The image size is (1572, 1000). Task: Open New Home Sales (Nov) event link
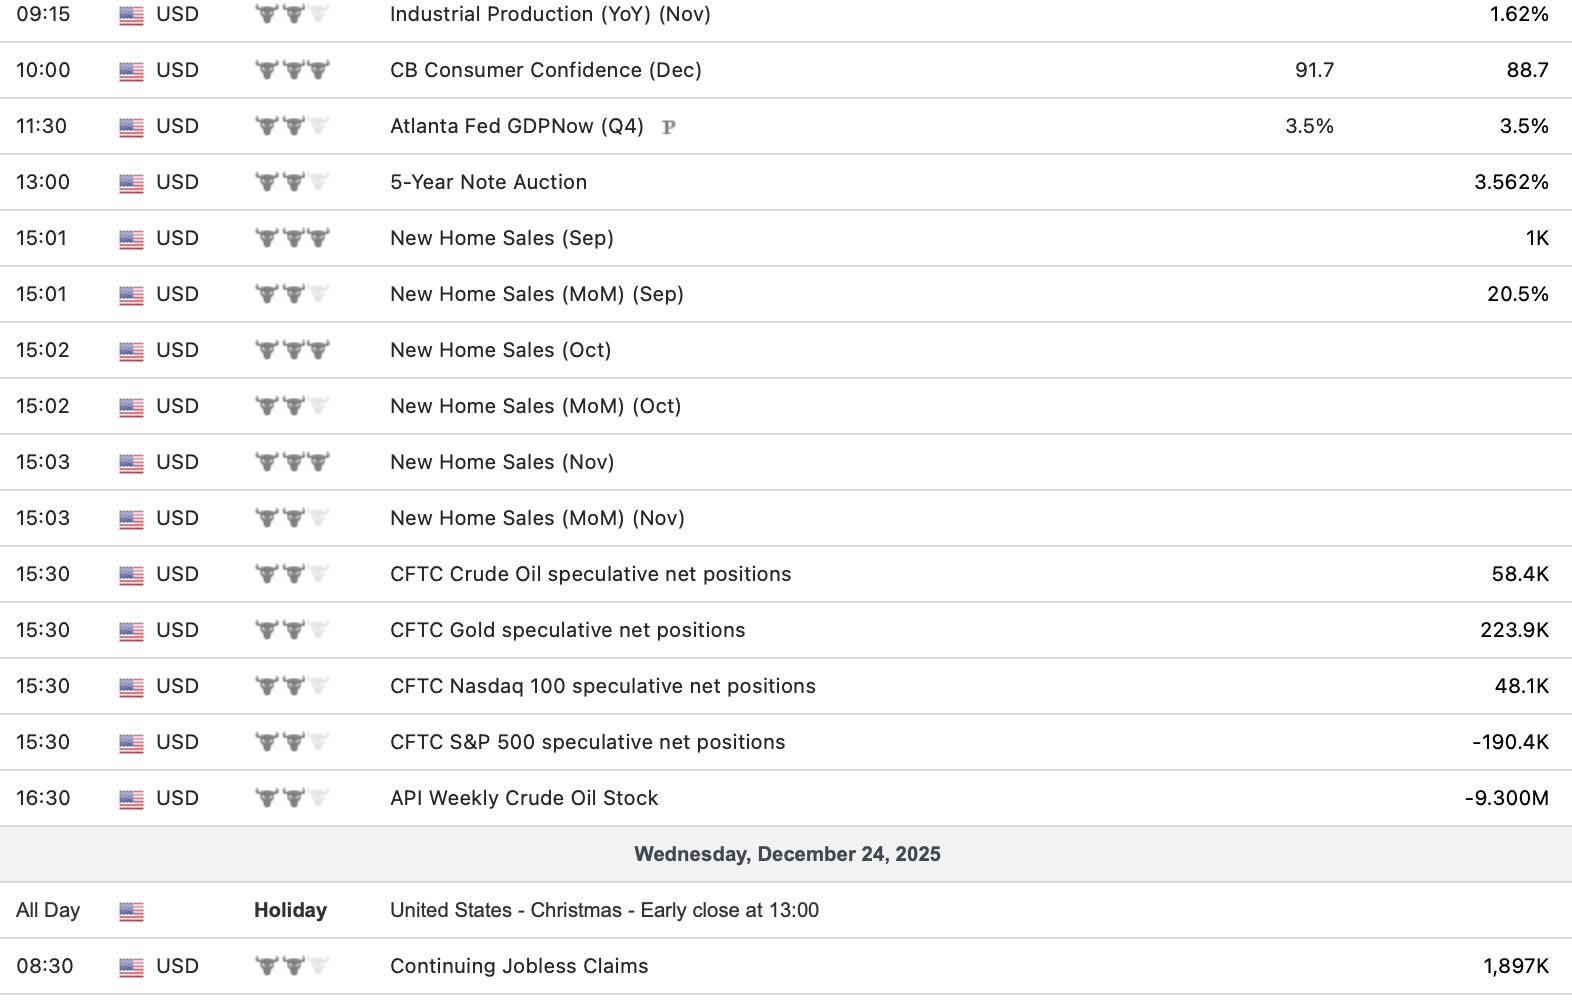pyautogui.click(x=501, y=462)
